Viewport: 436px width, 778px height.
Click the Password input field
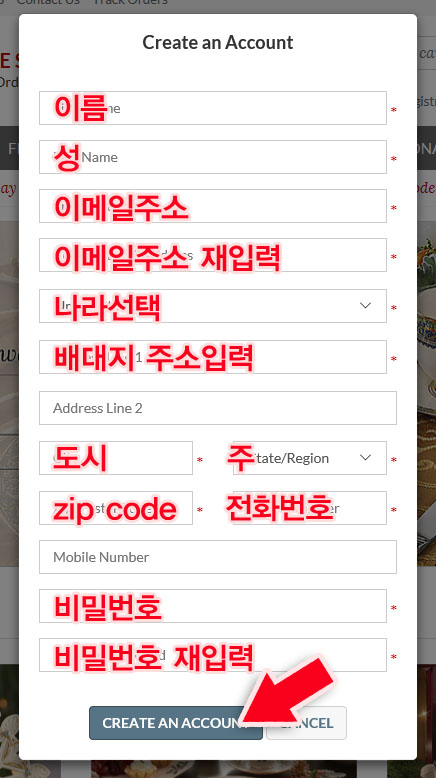(x=213, y=606)
